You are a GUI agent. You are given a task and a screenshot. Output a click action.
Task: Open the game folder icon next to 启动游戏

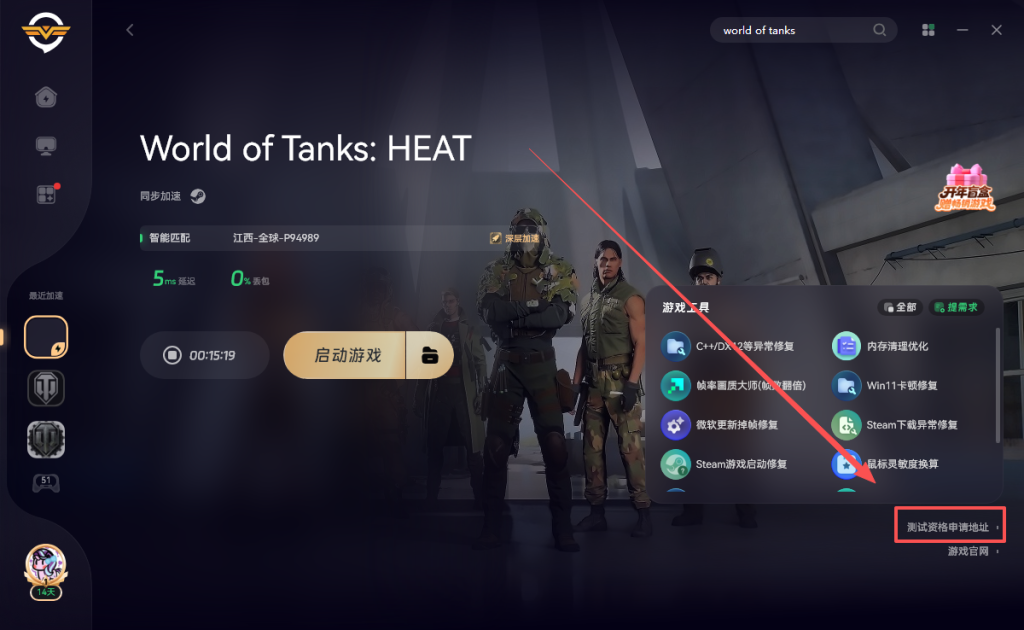click(x=430, y=355)
